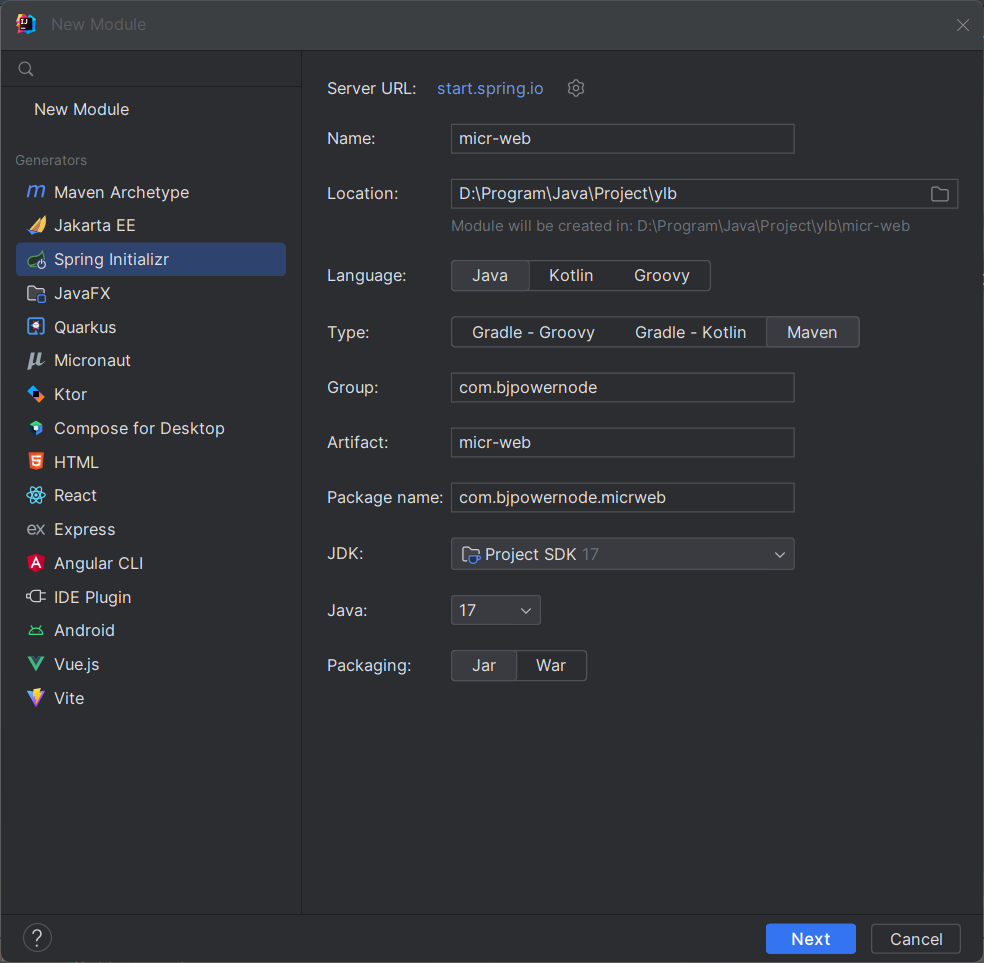
Task: Select HTML generator entry
Action: click(151, 462)
